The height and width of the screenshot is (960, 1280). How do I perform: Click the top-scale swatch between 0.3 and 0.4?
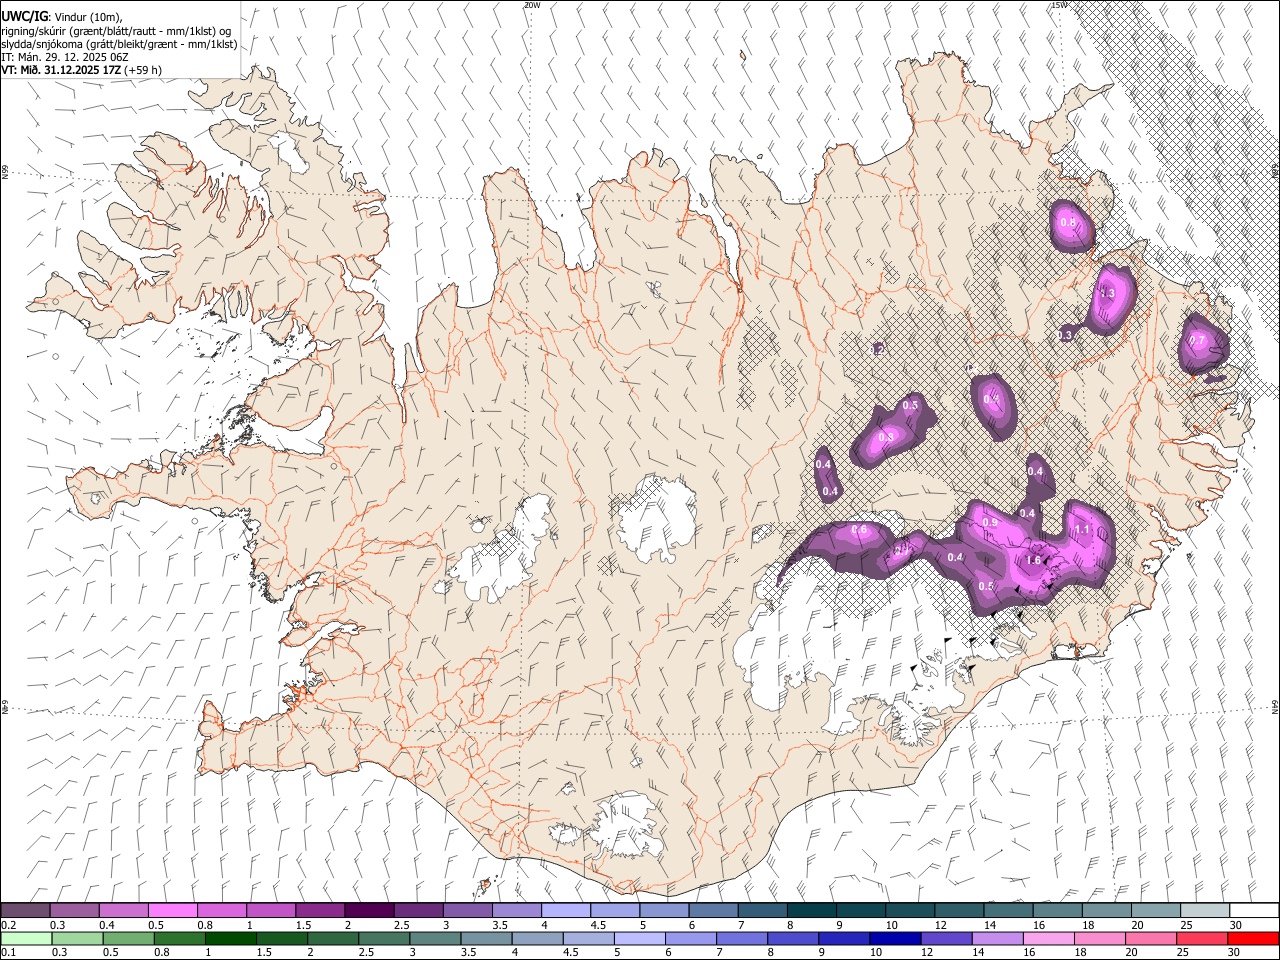[x=74, y=910]
